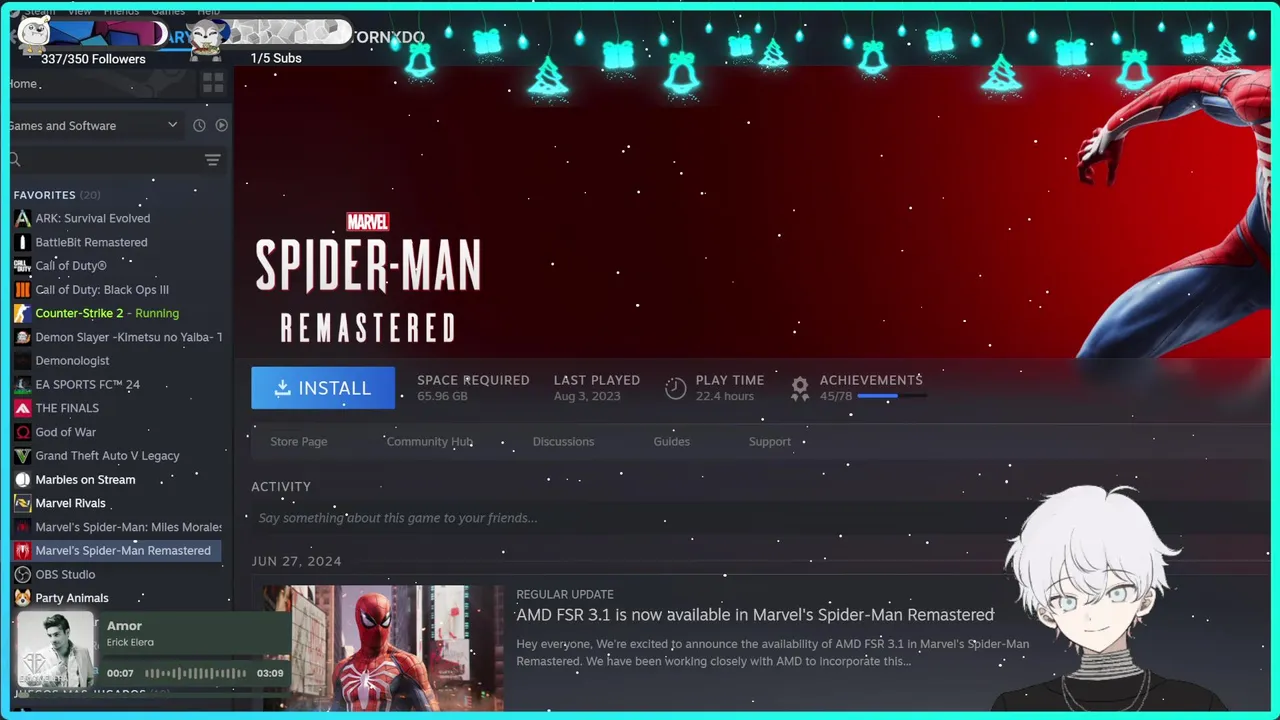This screenshot has height=720, width=1280.
Task: Open the View menu
Action: (x=80, y=11)
